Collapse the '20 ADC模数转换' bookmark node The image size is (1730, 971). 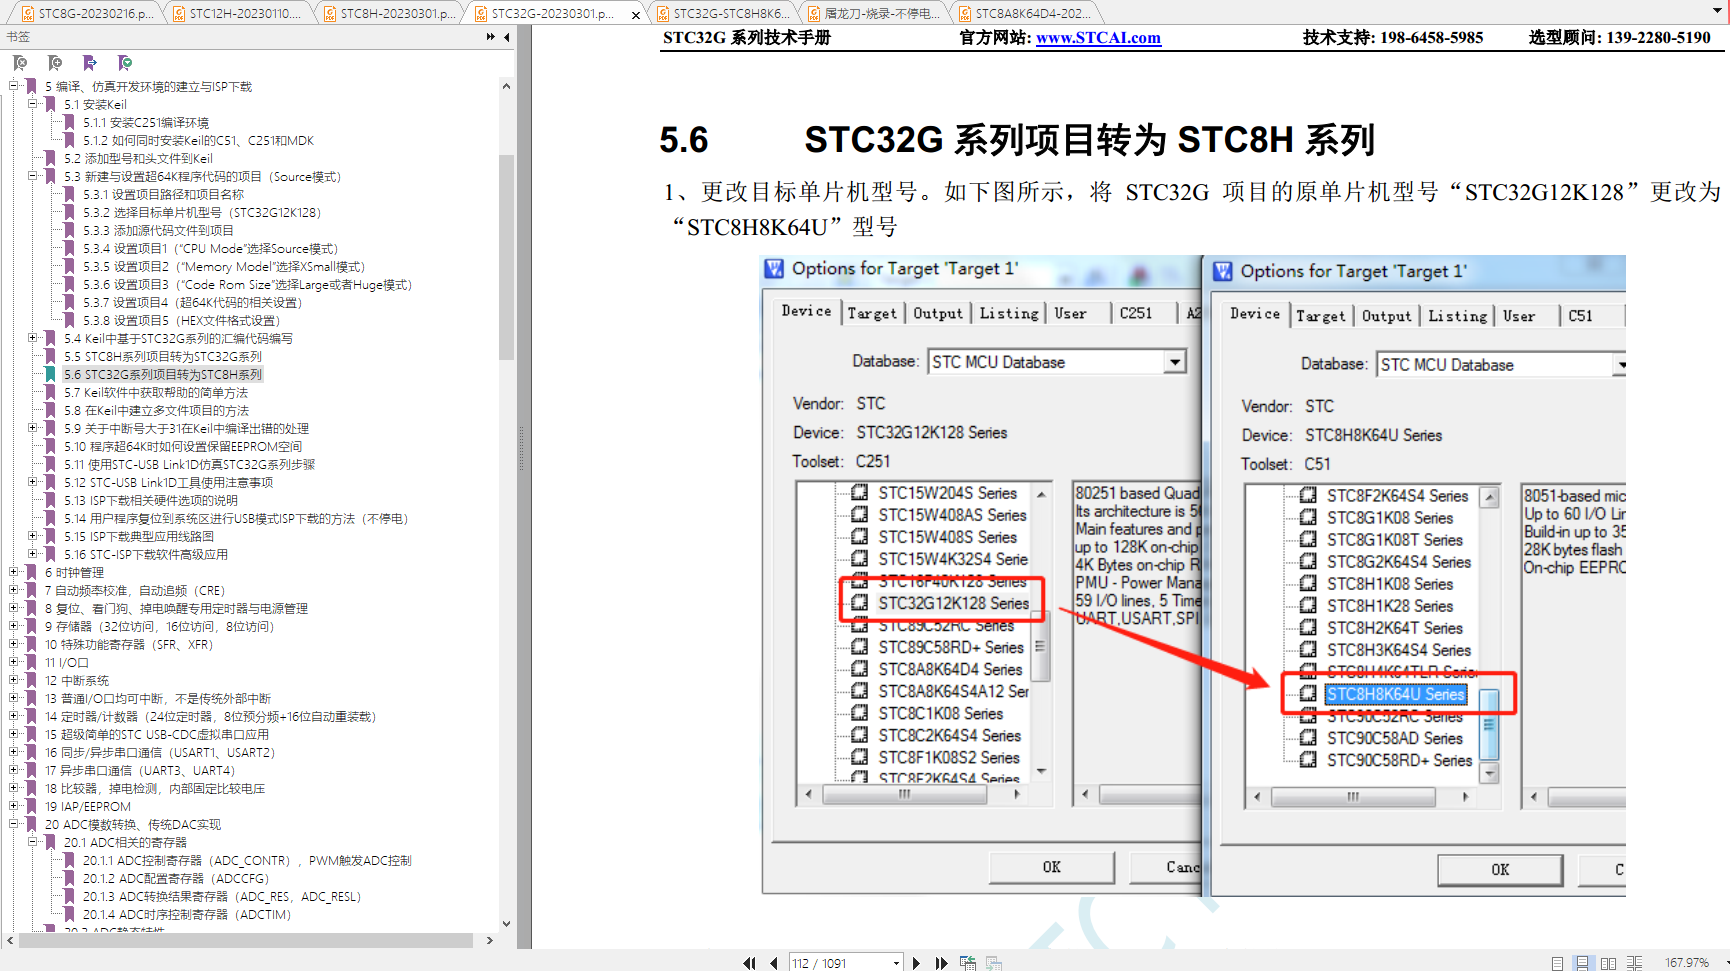(14, 825)
